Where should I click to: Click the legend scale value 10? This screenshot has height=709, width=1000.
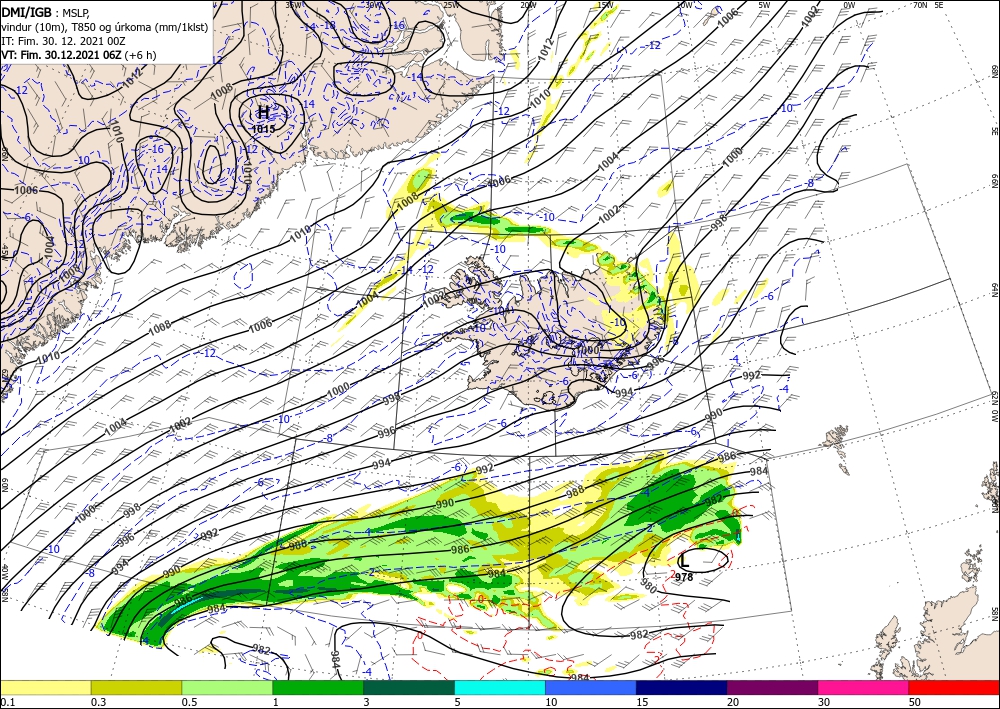[551, 702]
